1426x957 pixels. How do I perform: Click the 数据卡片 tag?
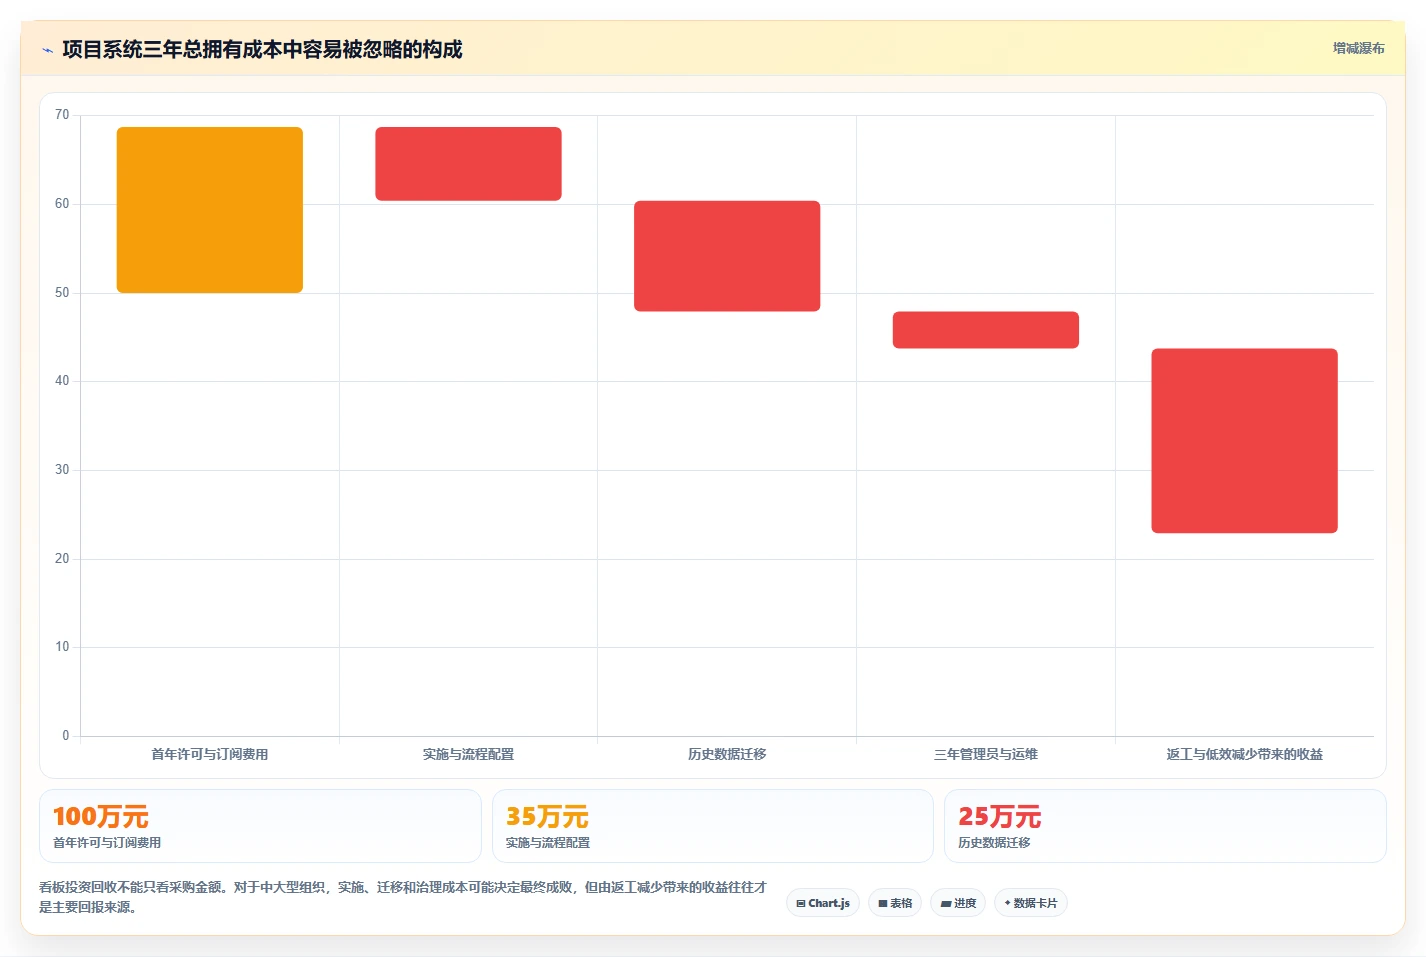(1031, 903)
